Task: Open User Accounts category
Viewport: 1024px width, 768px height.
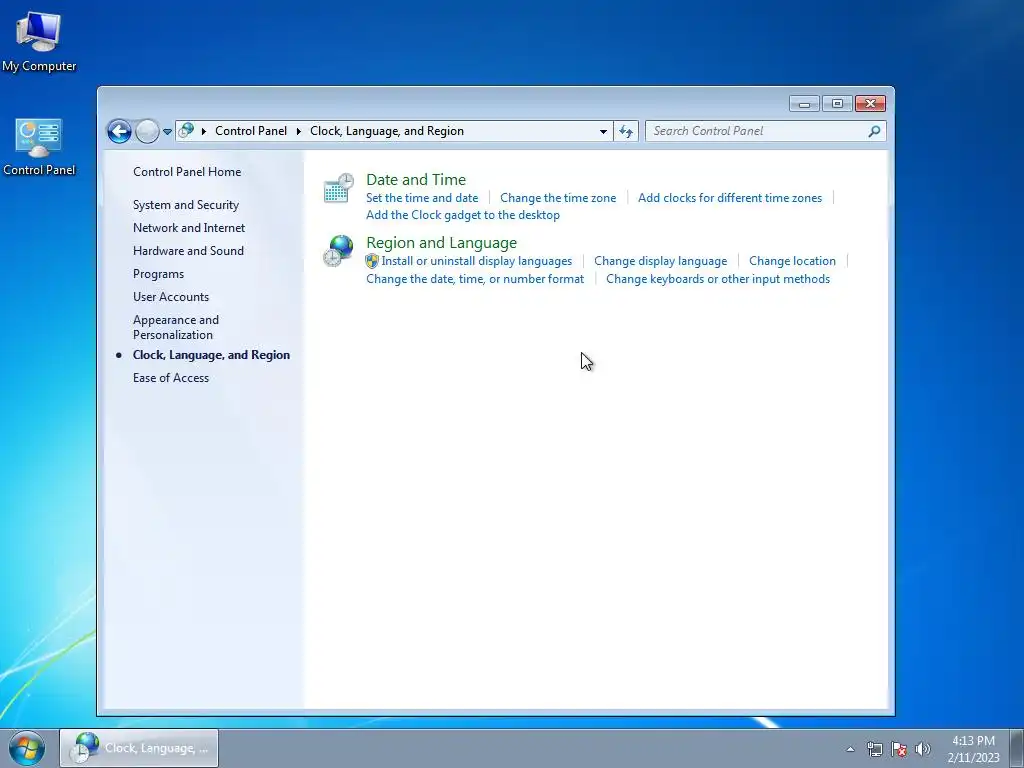Action: (170, 297)
